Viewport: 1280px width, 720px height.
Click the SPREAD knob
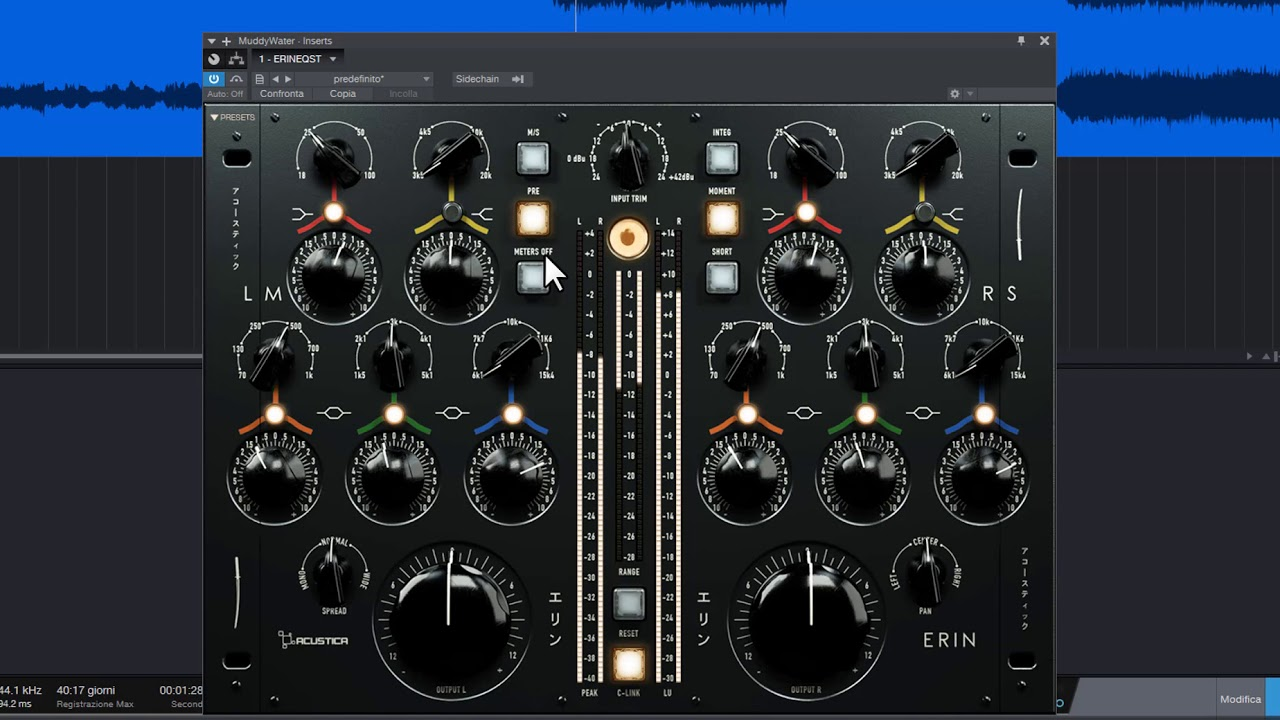[x=334, y=572]
